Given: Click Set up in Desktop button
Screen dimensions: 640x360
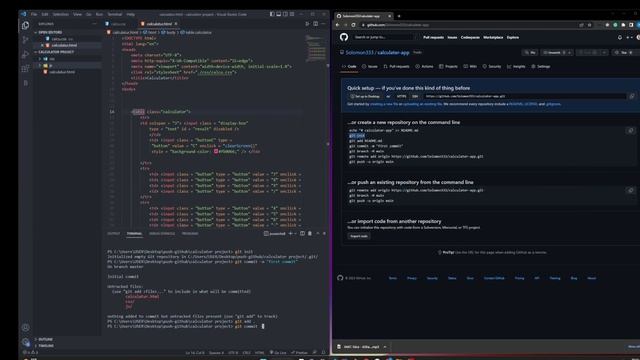Looking at the screenshot, I should [x=365, y=96].
